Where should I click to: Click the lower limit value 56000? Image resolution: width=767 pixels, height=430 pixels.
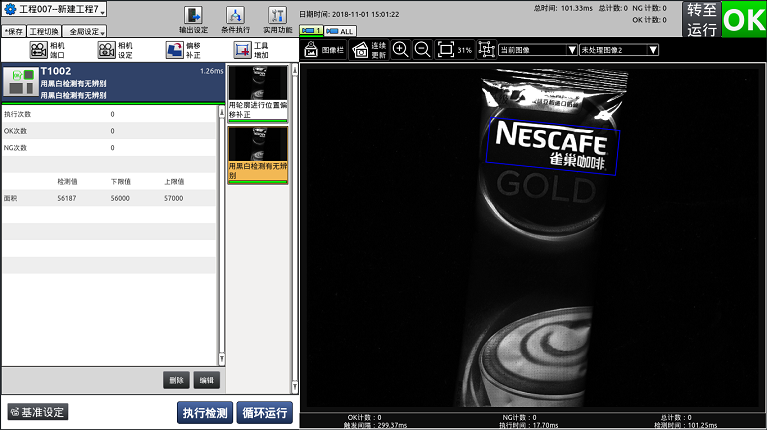coord(120,198)
